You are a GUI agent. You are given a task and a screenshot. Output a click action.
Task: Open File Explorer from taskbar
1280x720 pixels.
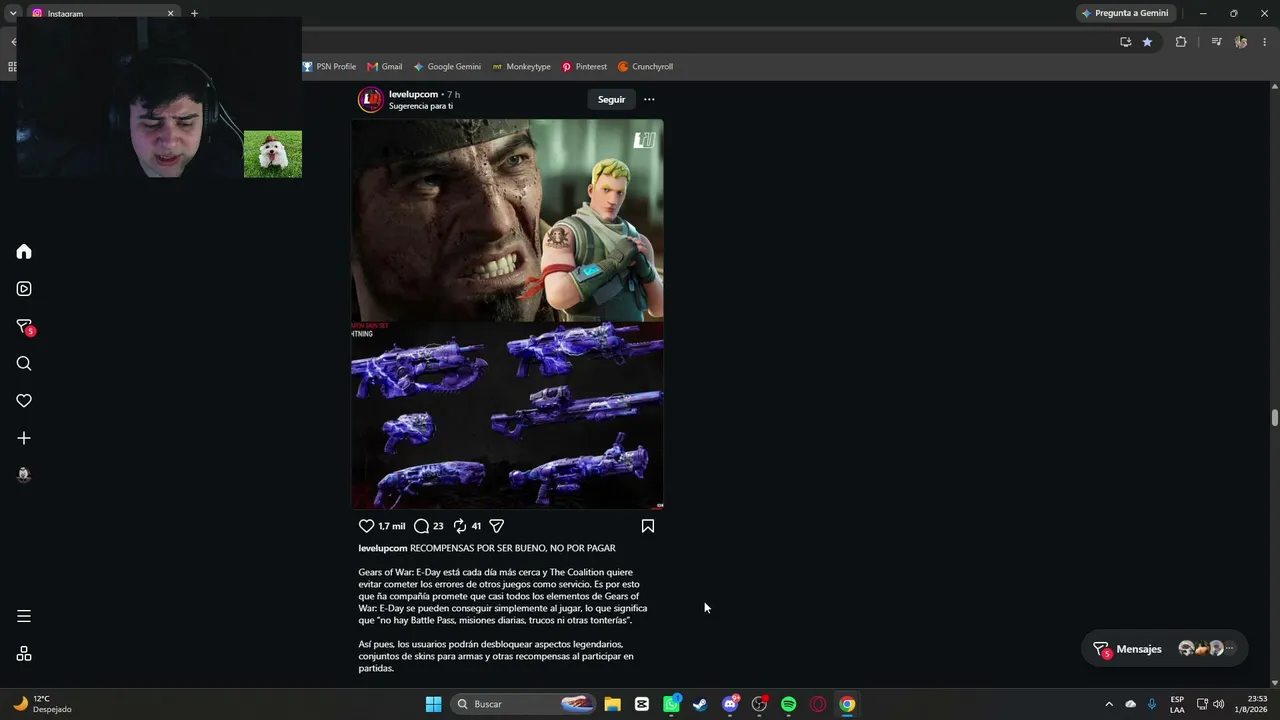point(612,704)
